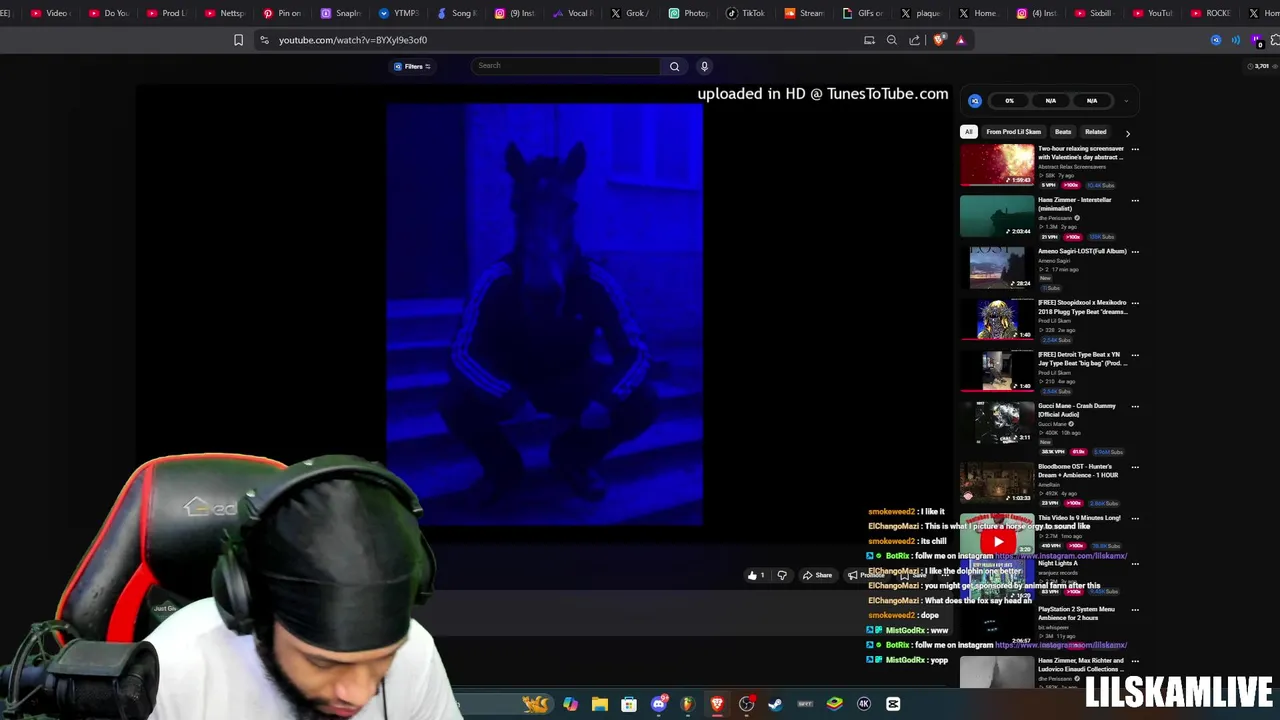The height and width of the screenshot is (720, 1280).
Task: Open 4K Downloader from the taskbar
Action: click(x=864, y=704)
